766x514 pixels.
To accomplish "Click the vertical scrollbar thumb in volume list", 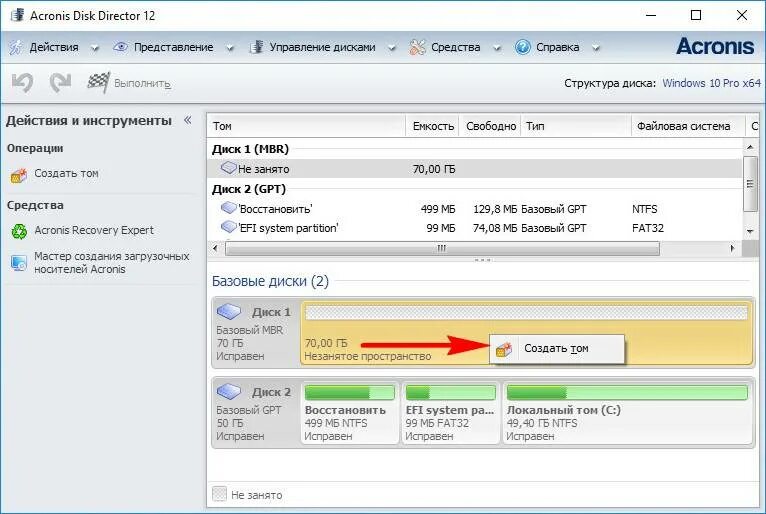I will [x=750, y=184].
